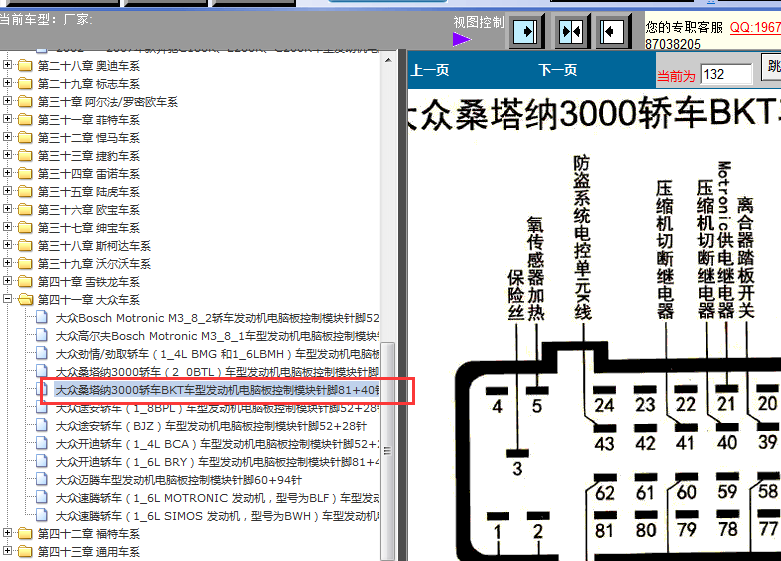
Task: Click document icon of 大众速腾轿车 SIMOS entry
Action: click(42, 515)
